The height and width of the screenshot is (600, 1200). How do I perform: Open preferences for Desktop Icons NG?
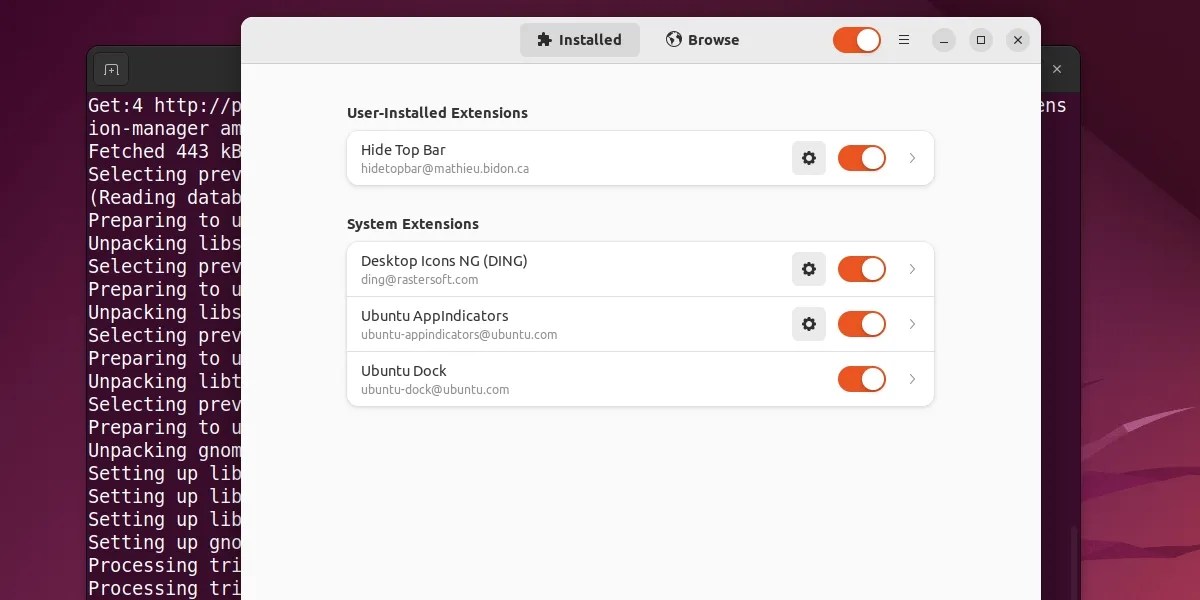[x=809, y=269]
